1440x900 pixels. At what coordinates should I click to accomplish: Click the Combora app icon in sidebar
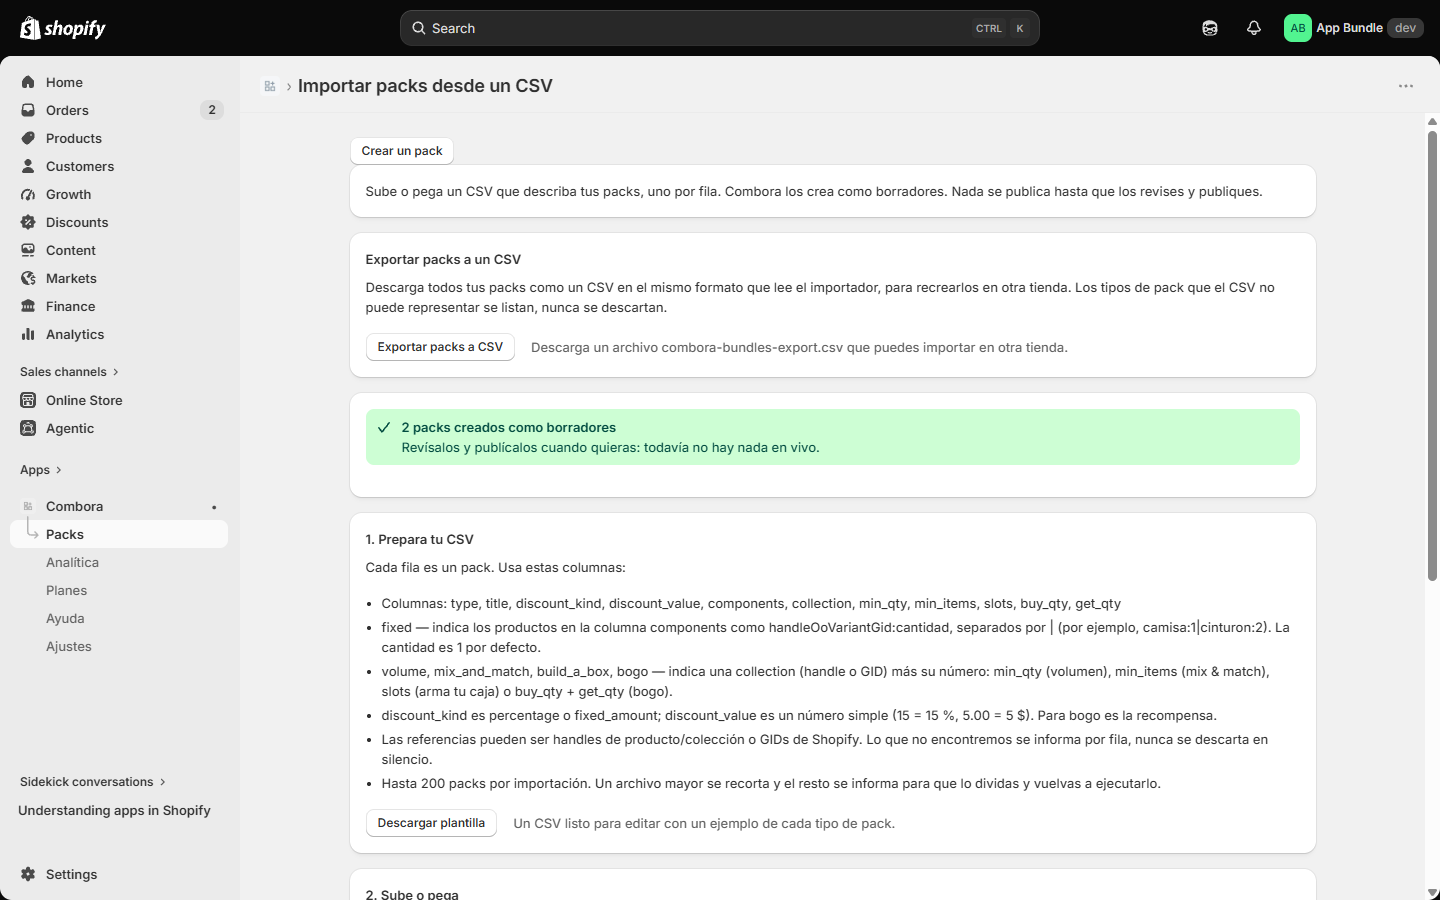pyautogui.click(x=28, y=506)
